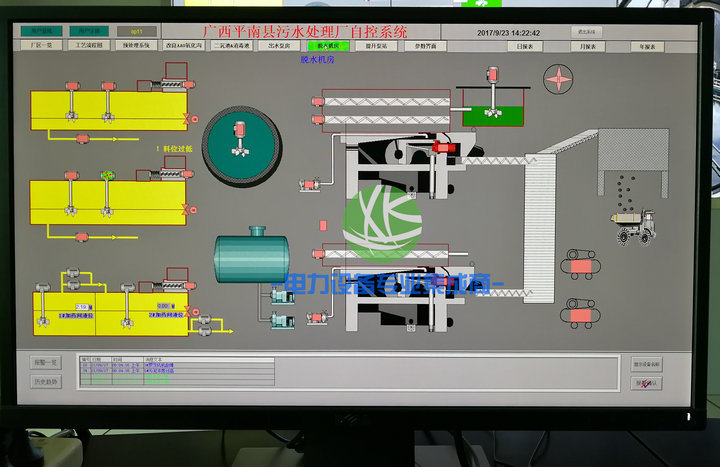This screenshot has height=467, width=720.
Task: Select the teal horizontal storage tank
Action: [251, 256]
